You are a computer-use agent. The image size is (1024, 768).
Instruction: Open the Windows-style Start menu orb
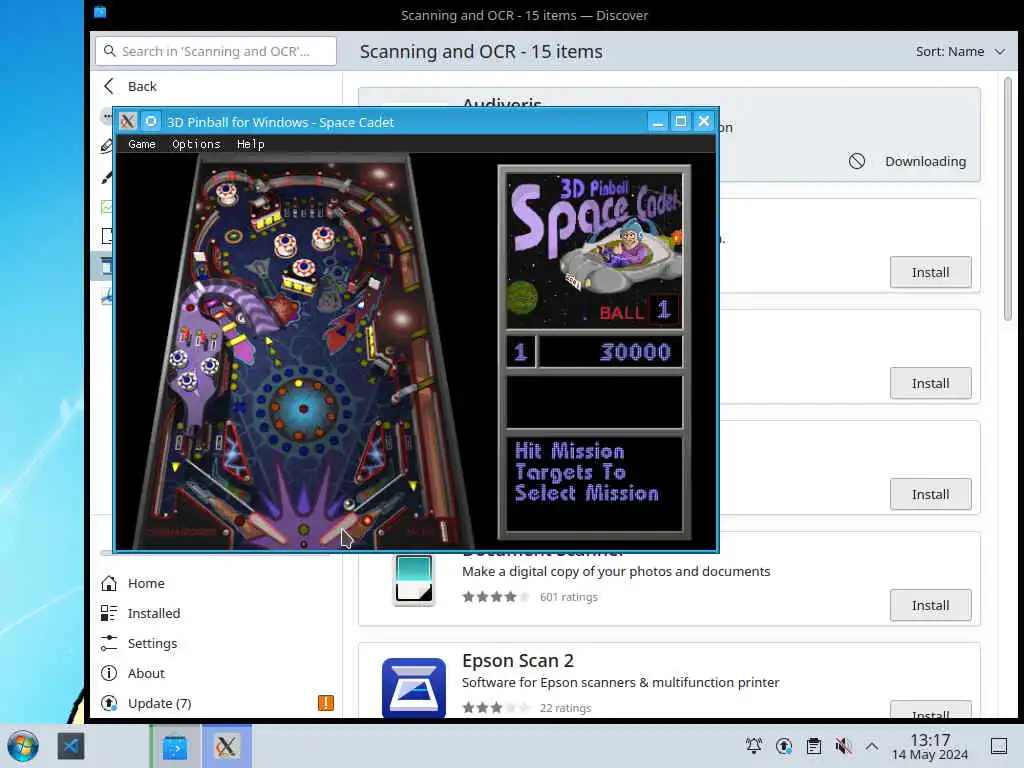coord(23,746)
